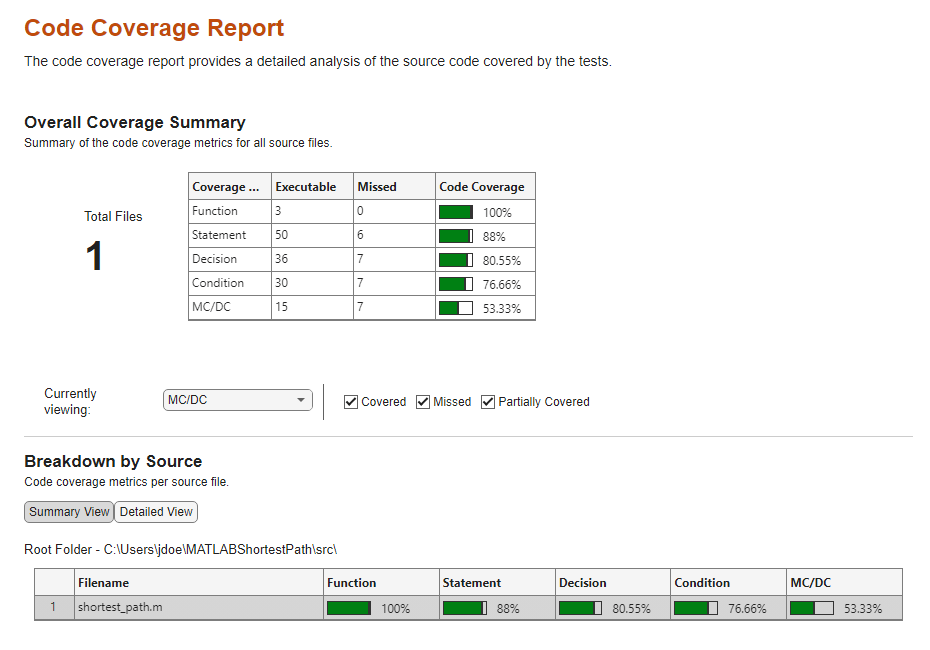Viewport: 930px width, 650px height.
Task: Switch to Summary View
Action: point(69,512)
